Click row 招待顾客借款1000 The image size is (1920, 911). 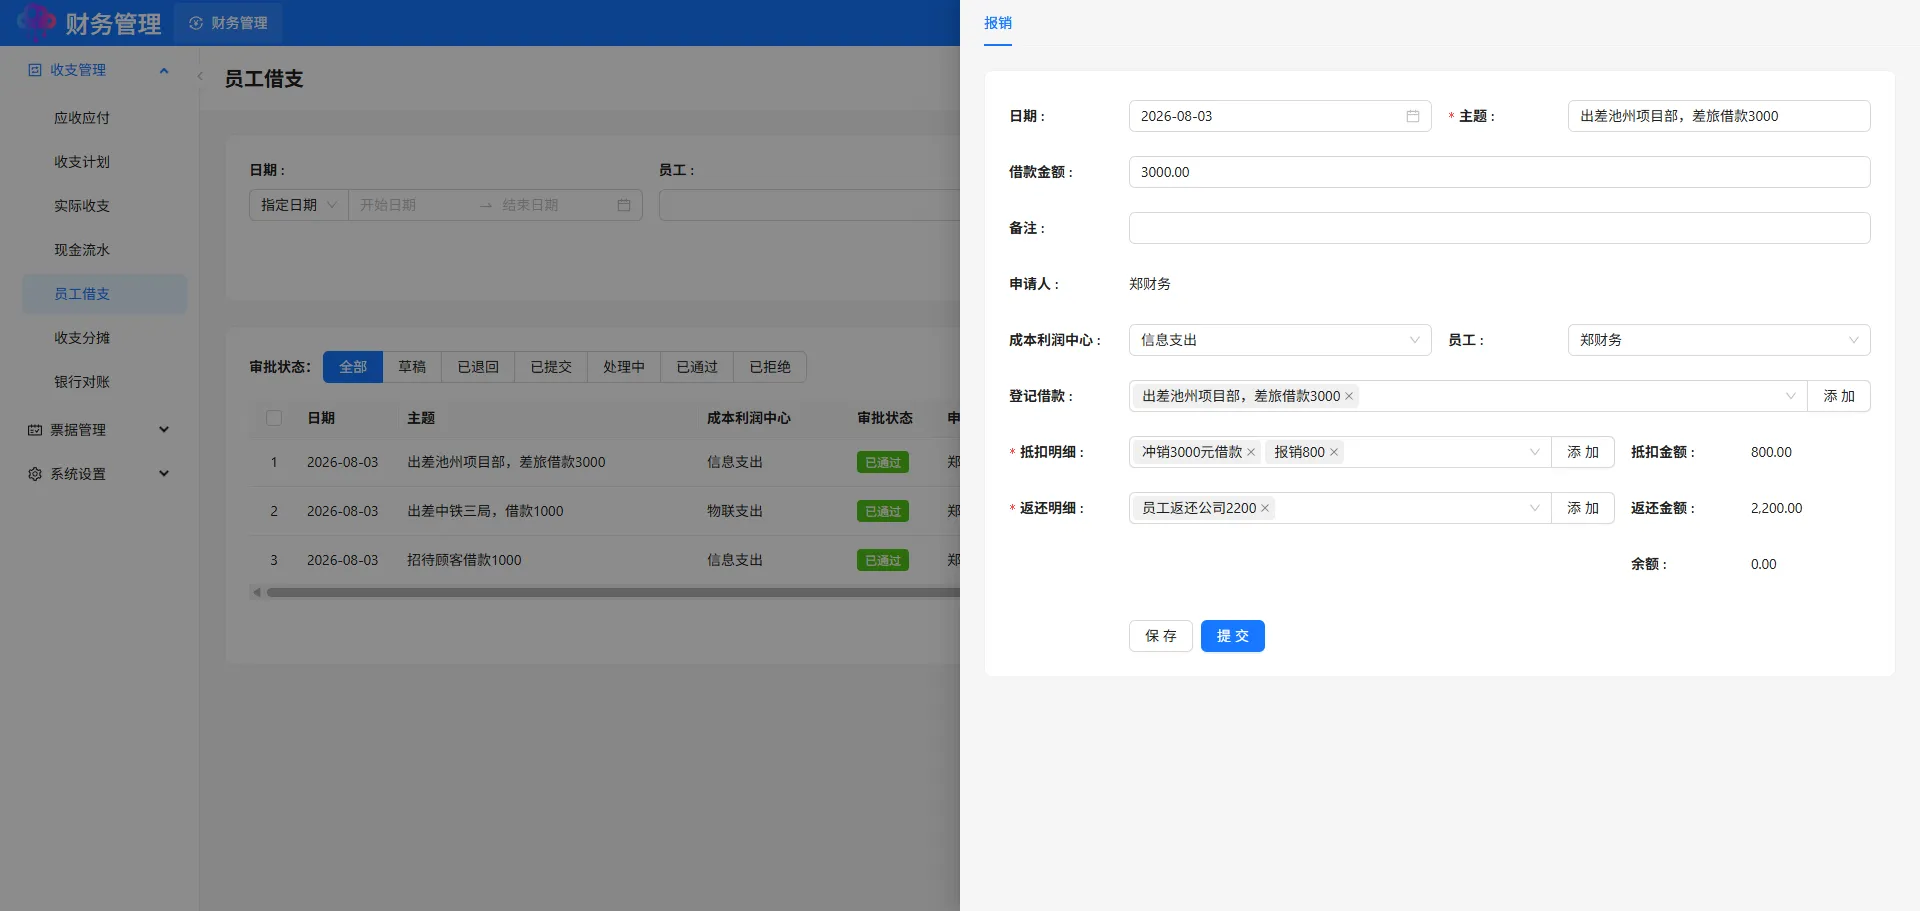coord(605,560)
